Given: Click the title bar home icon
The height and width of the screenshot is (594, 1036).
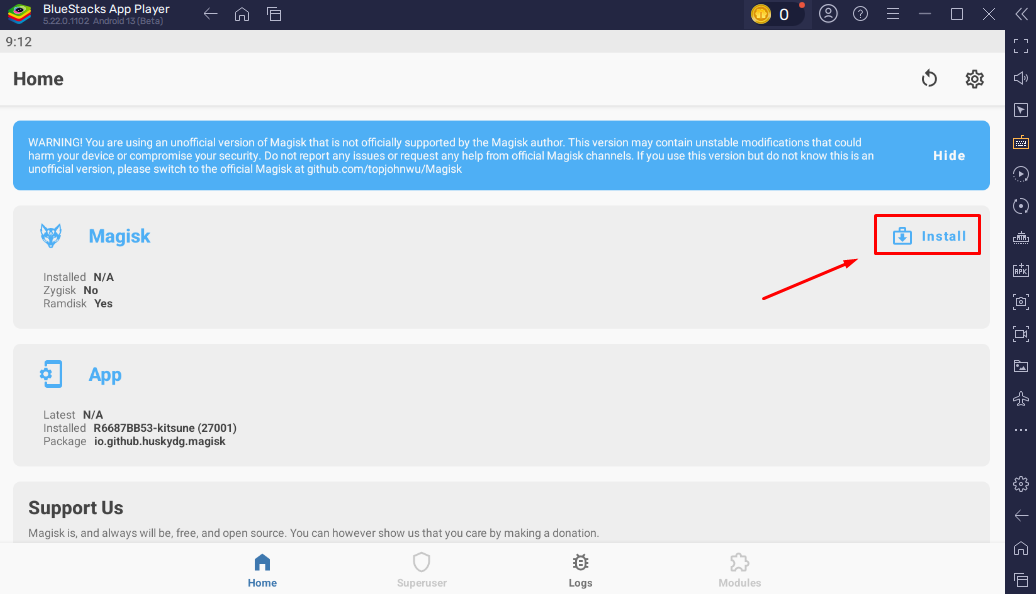Looking at the screenshot, I should click(242, 14).
